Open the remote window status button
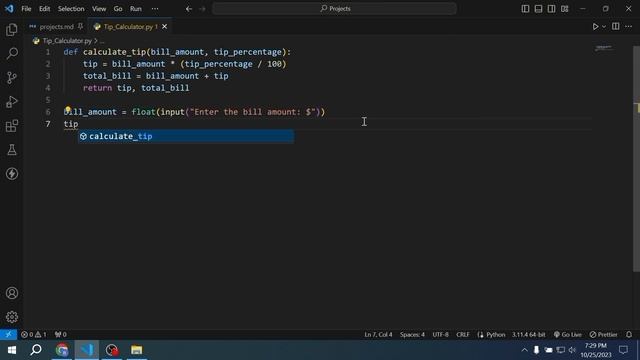This screenshot has height=360, width=640. click(8, 334)
